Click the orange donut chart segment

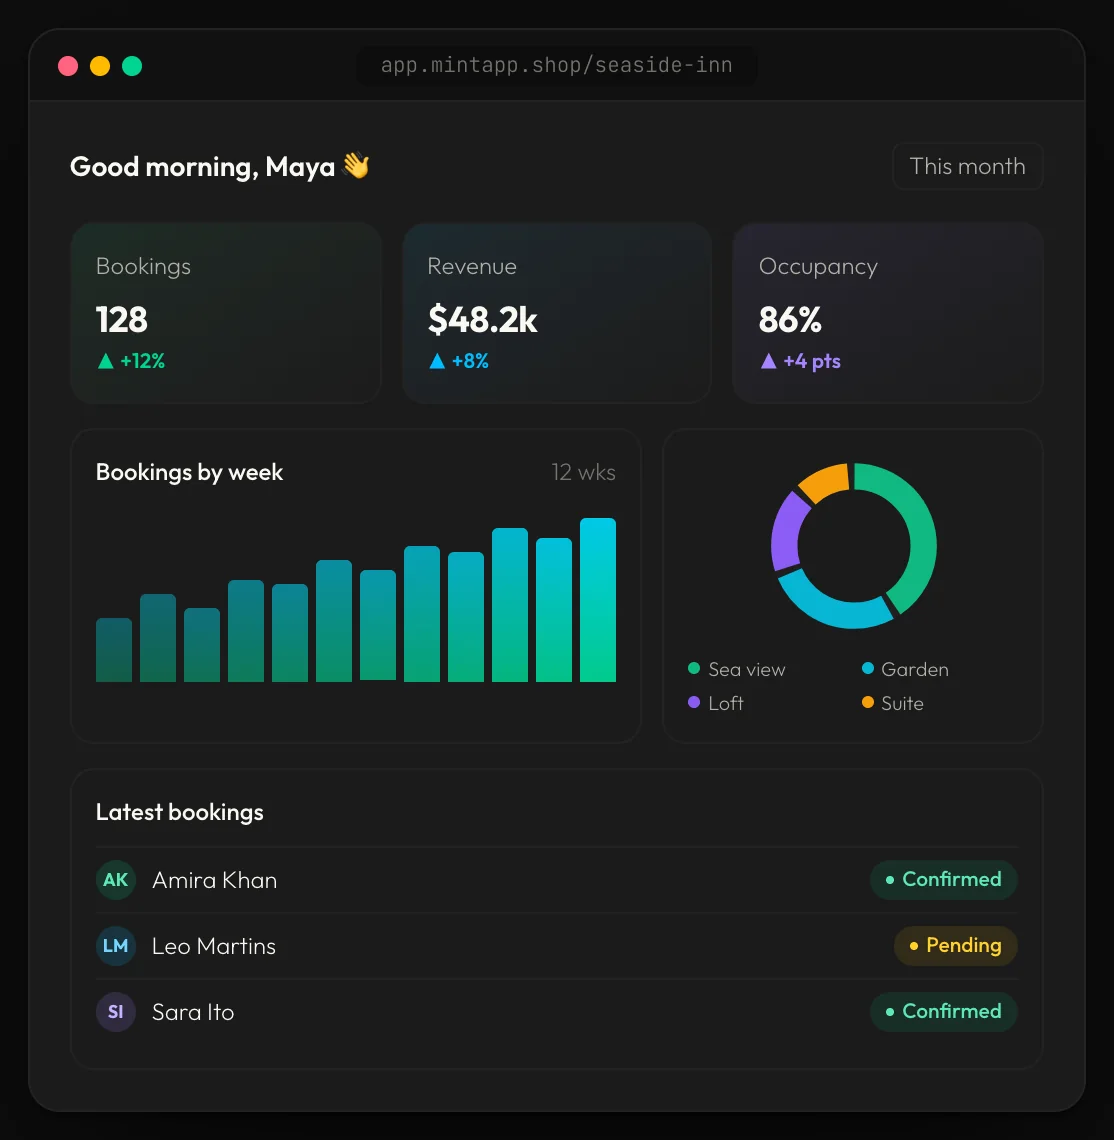827,481
